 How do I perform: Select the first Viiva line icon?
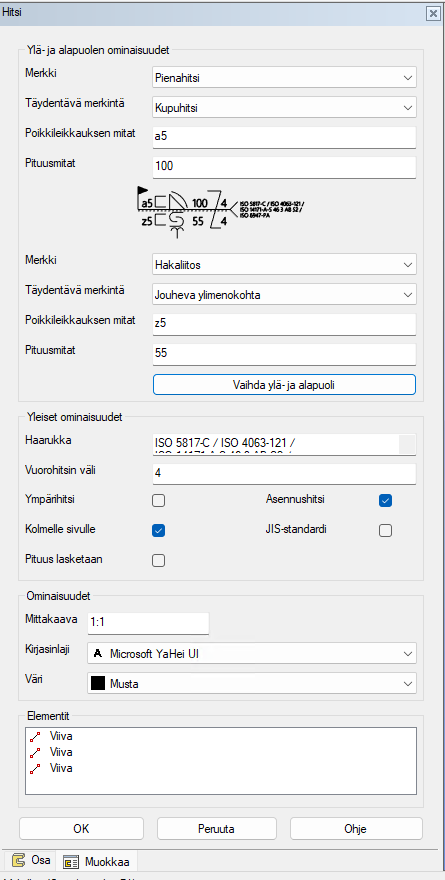[35, 736]
